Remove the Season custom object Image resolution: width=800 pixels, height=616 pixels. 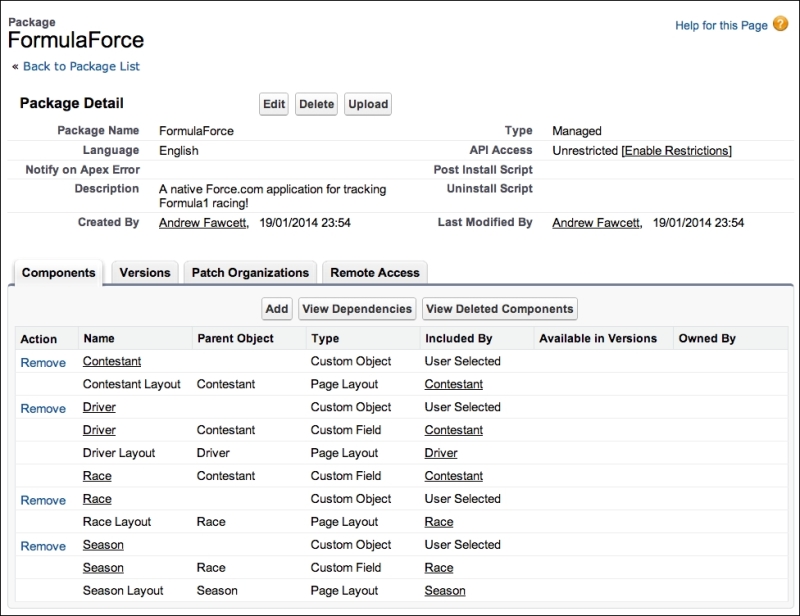click(43, 546)
